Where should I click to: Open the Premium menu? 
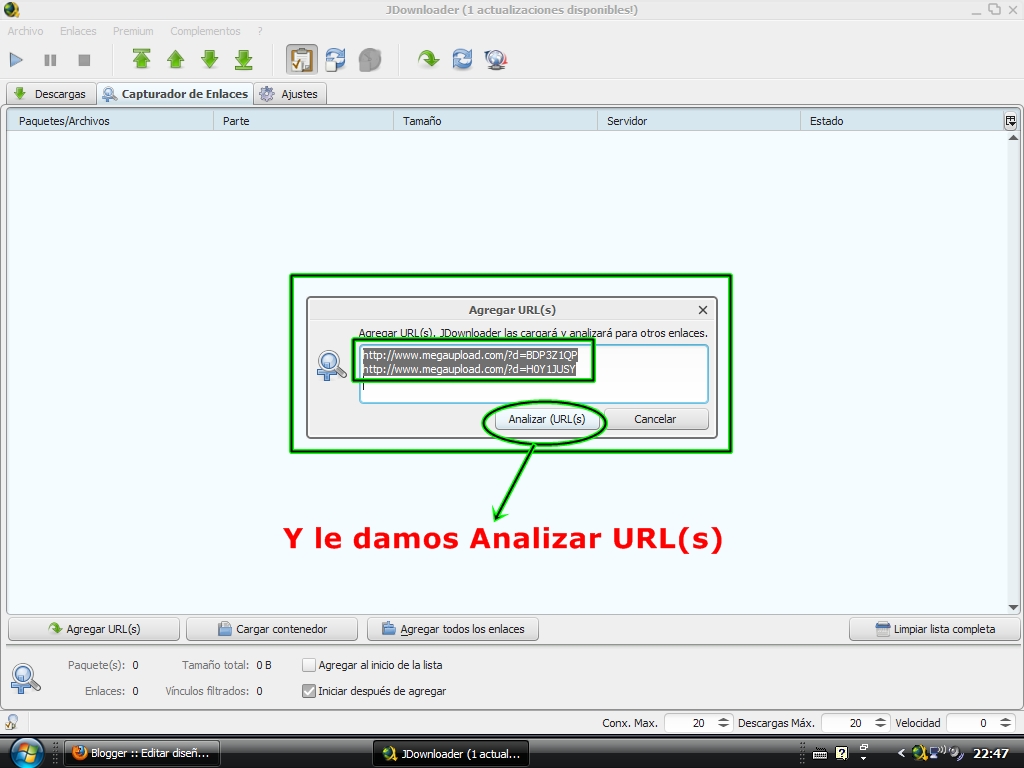click(133, 31)
